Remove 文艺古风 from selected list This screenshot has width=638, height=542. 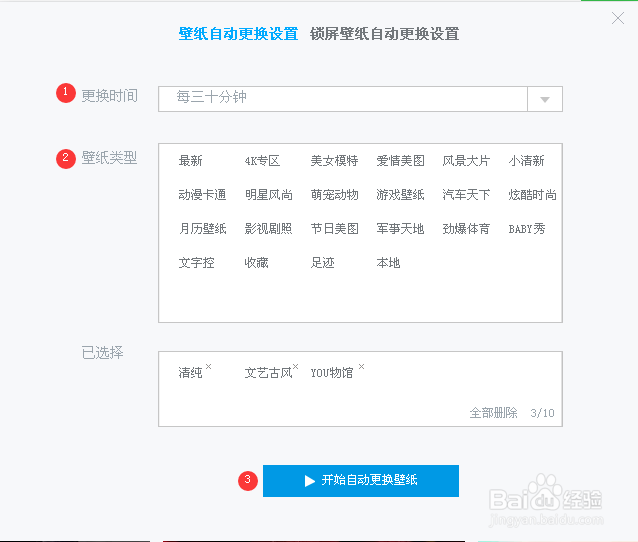(295, 366)
